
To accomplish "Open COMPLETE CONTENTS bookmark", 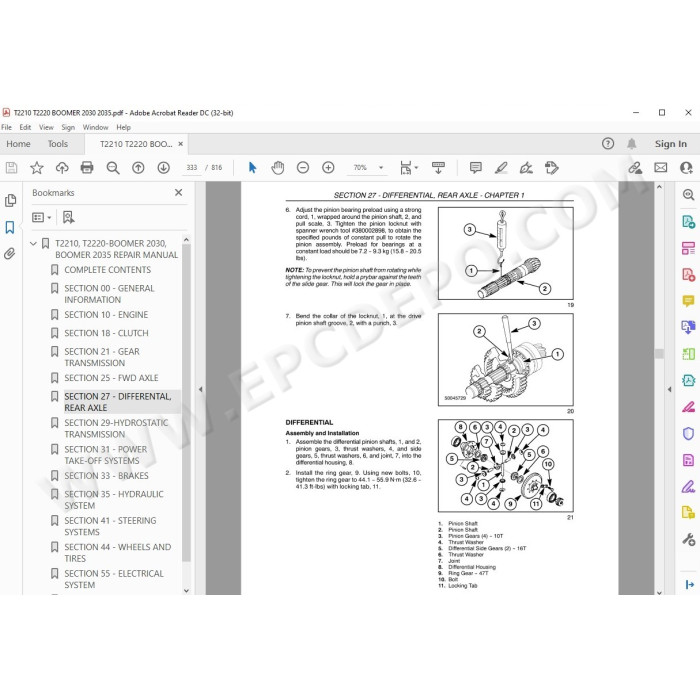I will click(x=108, y=270).
